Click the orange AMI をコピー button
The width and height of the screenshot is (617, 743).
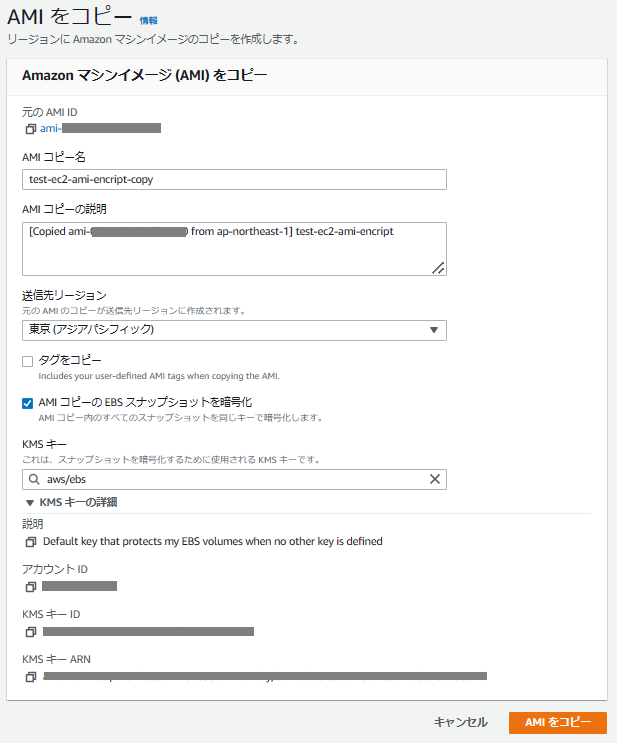[557, 722]
